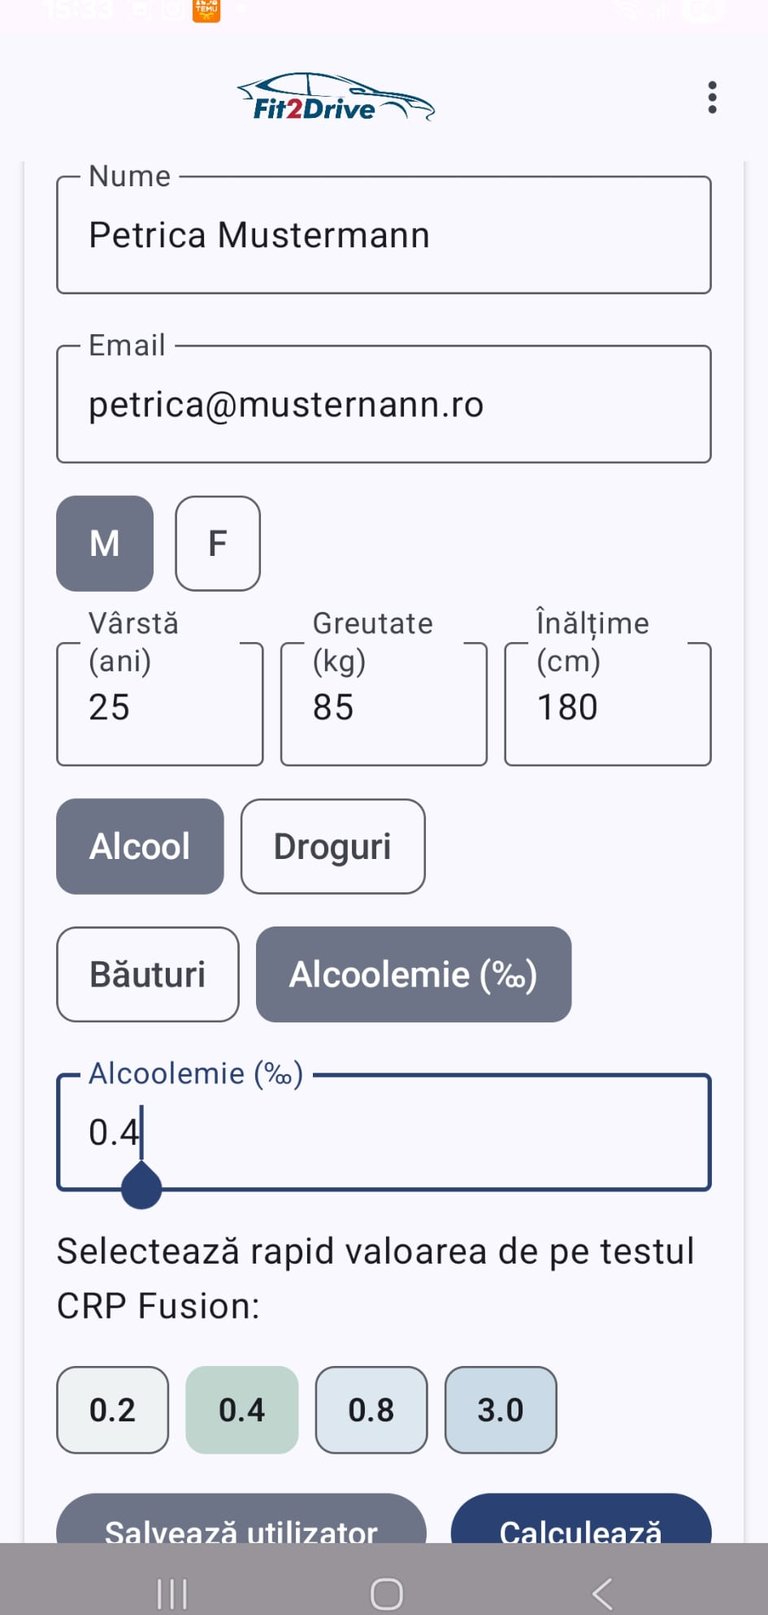Select the Alcool substance option
Image resolution: width=768 pixels, height=1615 pixels.
pos(140,846)
